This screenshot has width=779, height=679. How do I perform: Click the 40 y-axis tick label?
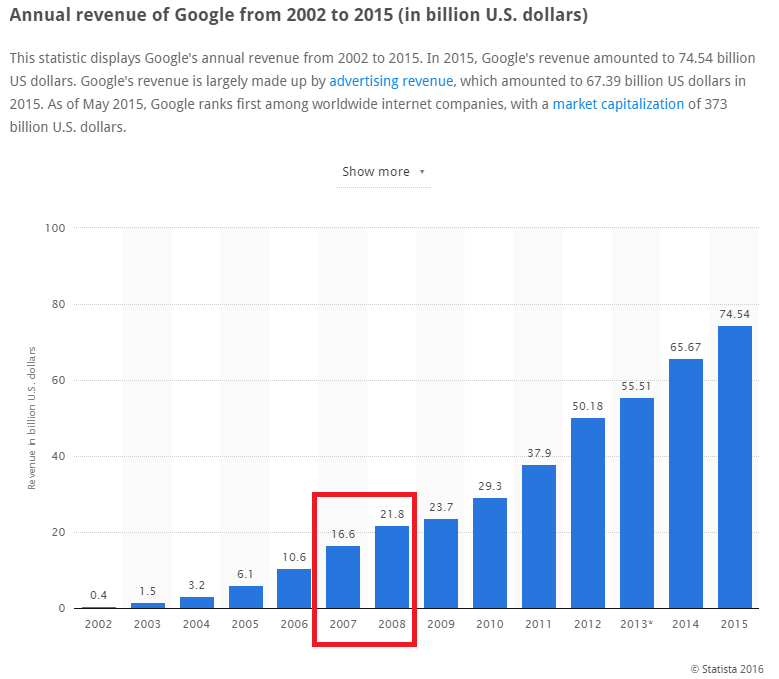point(59,456)
